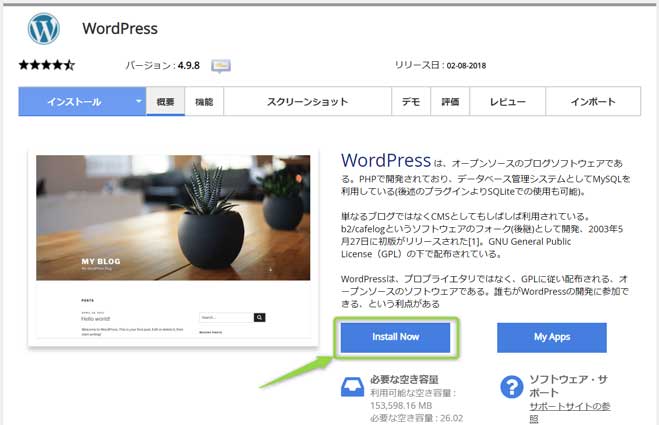Image resolution: width=659 pixels, height=425 pixels.
Task: Open the サポートサイトの参照 link
Action: point(569,412)
